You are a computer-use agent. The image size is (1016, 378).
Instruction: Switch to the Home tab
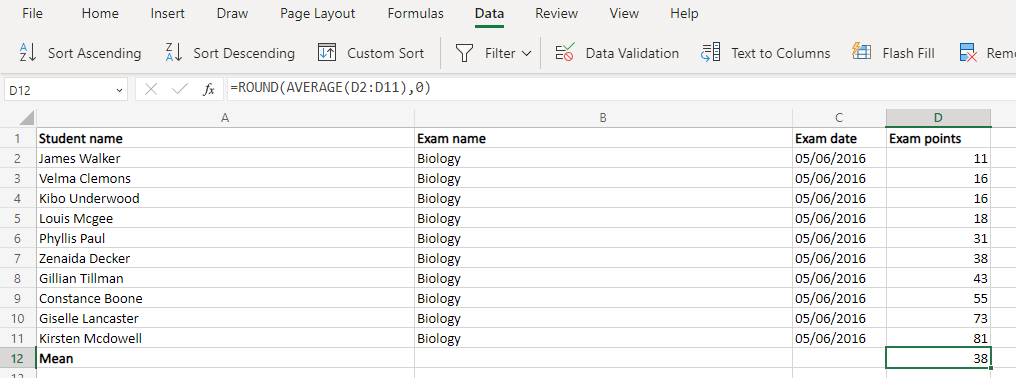pos(100,14)
